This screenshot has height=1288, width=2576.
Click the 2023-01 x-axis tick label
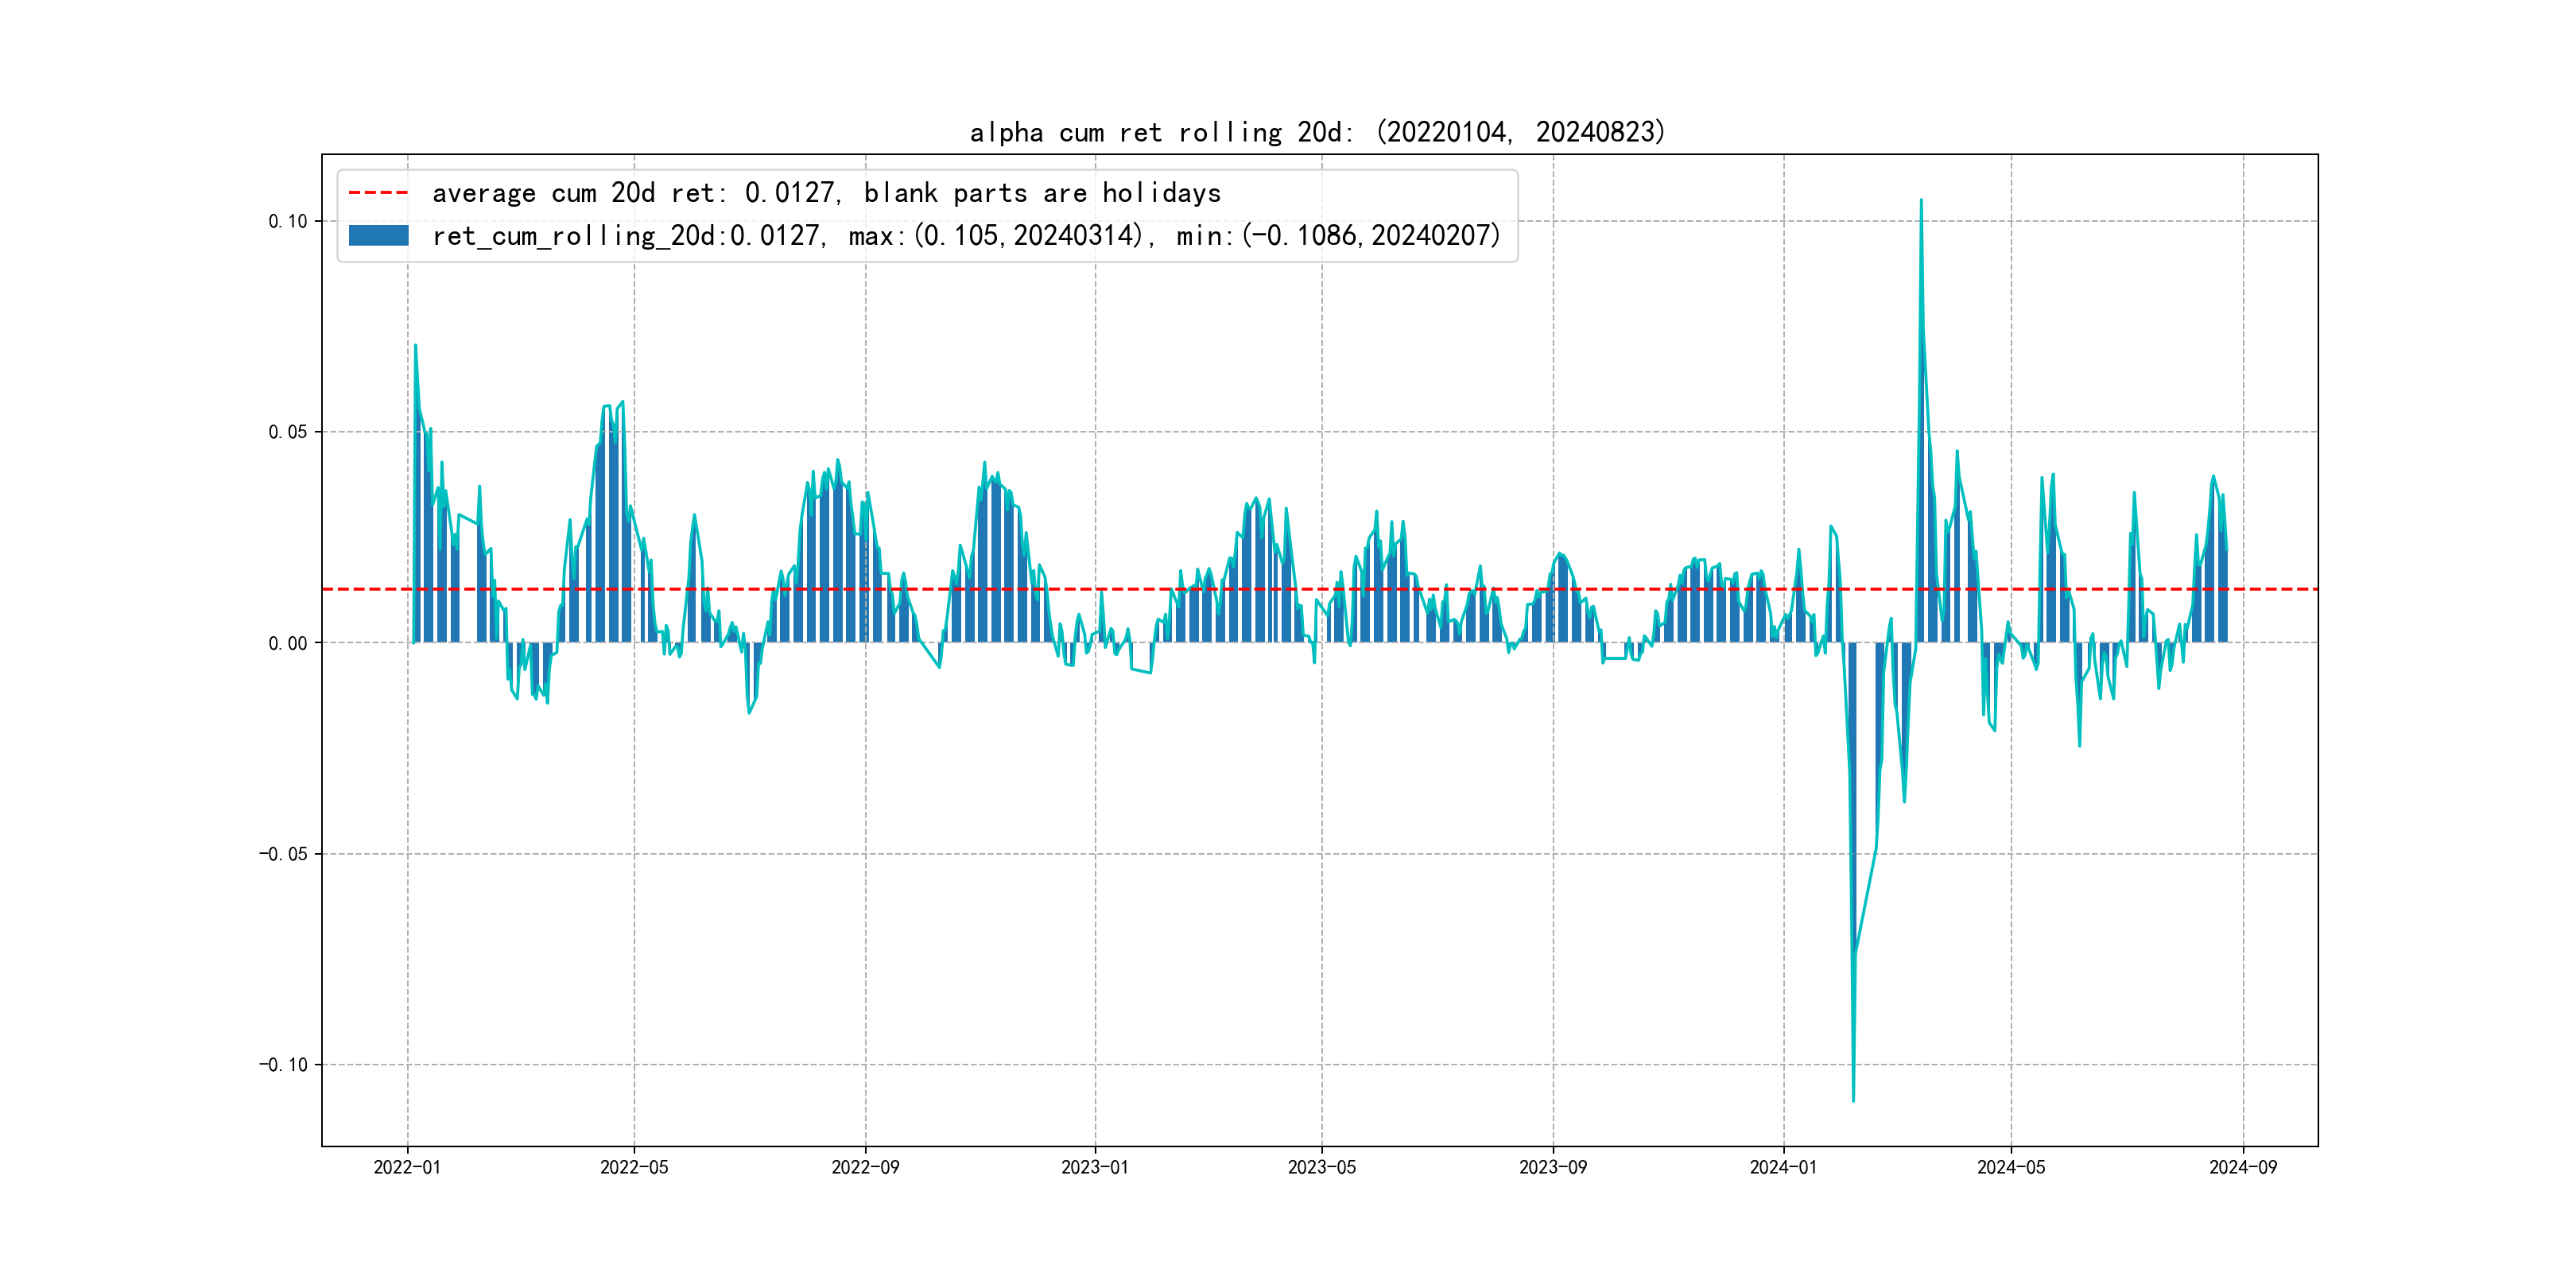coord(1094,1167)
